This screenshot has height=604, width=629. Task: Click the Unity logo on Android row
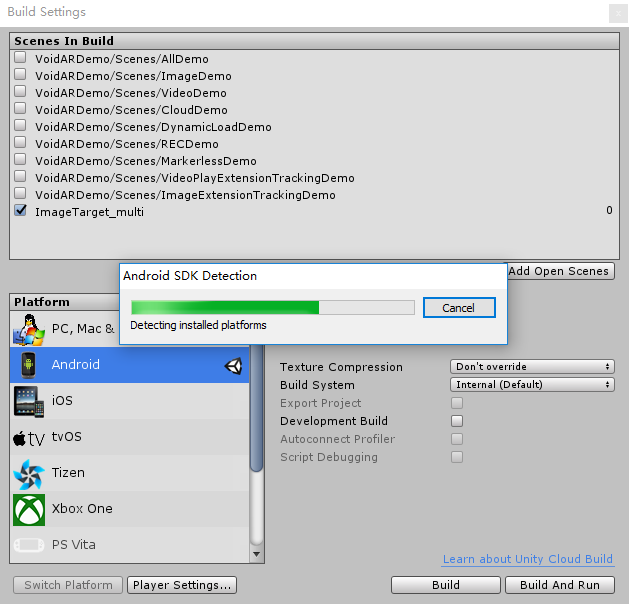pos(233,366)
